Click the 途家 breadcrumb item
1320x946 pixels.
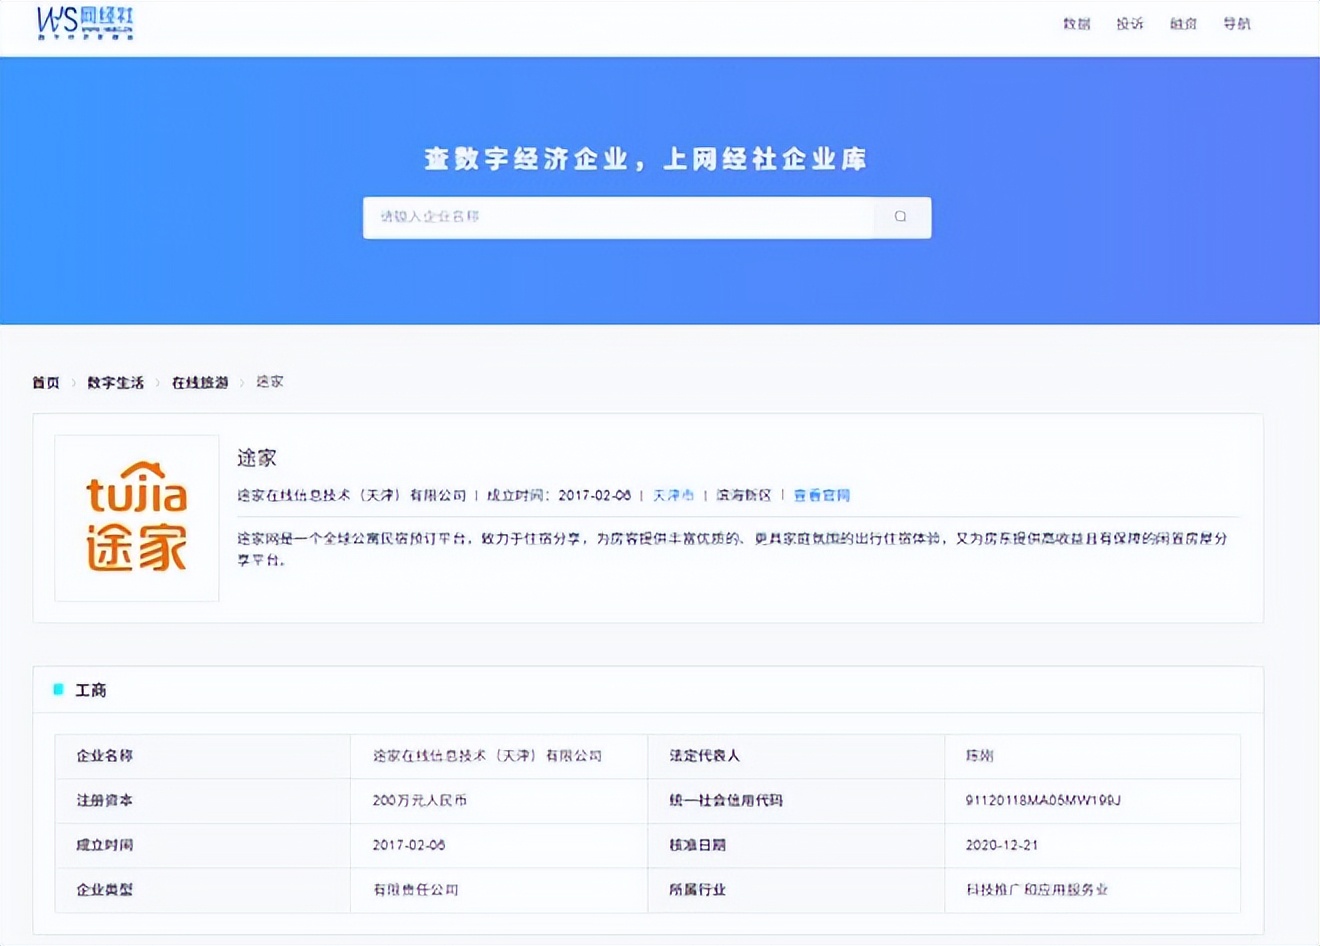[x=270, y=382]
